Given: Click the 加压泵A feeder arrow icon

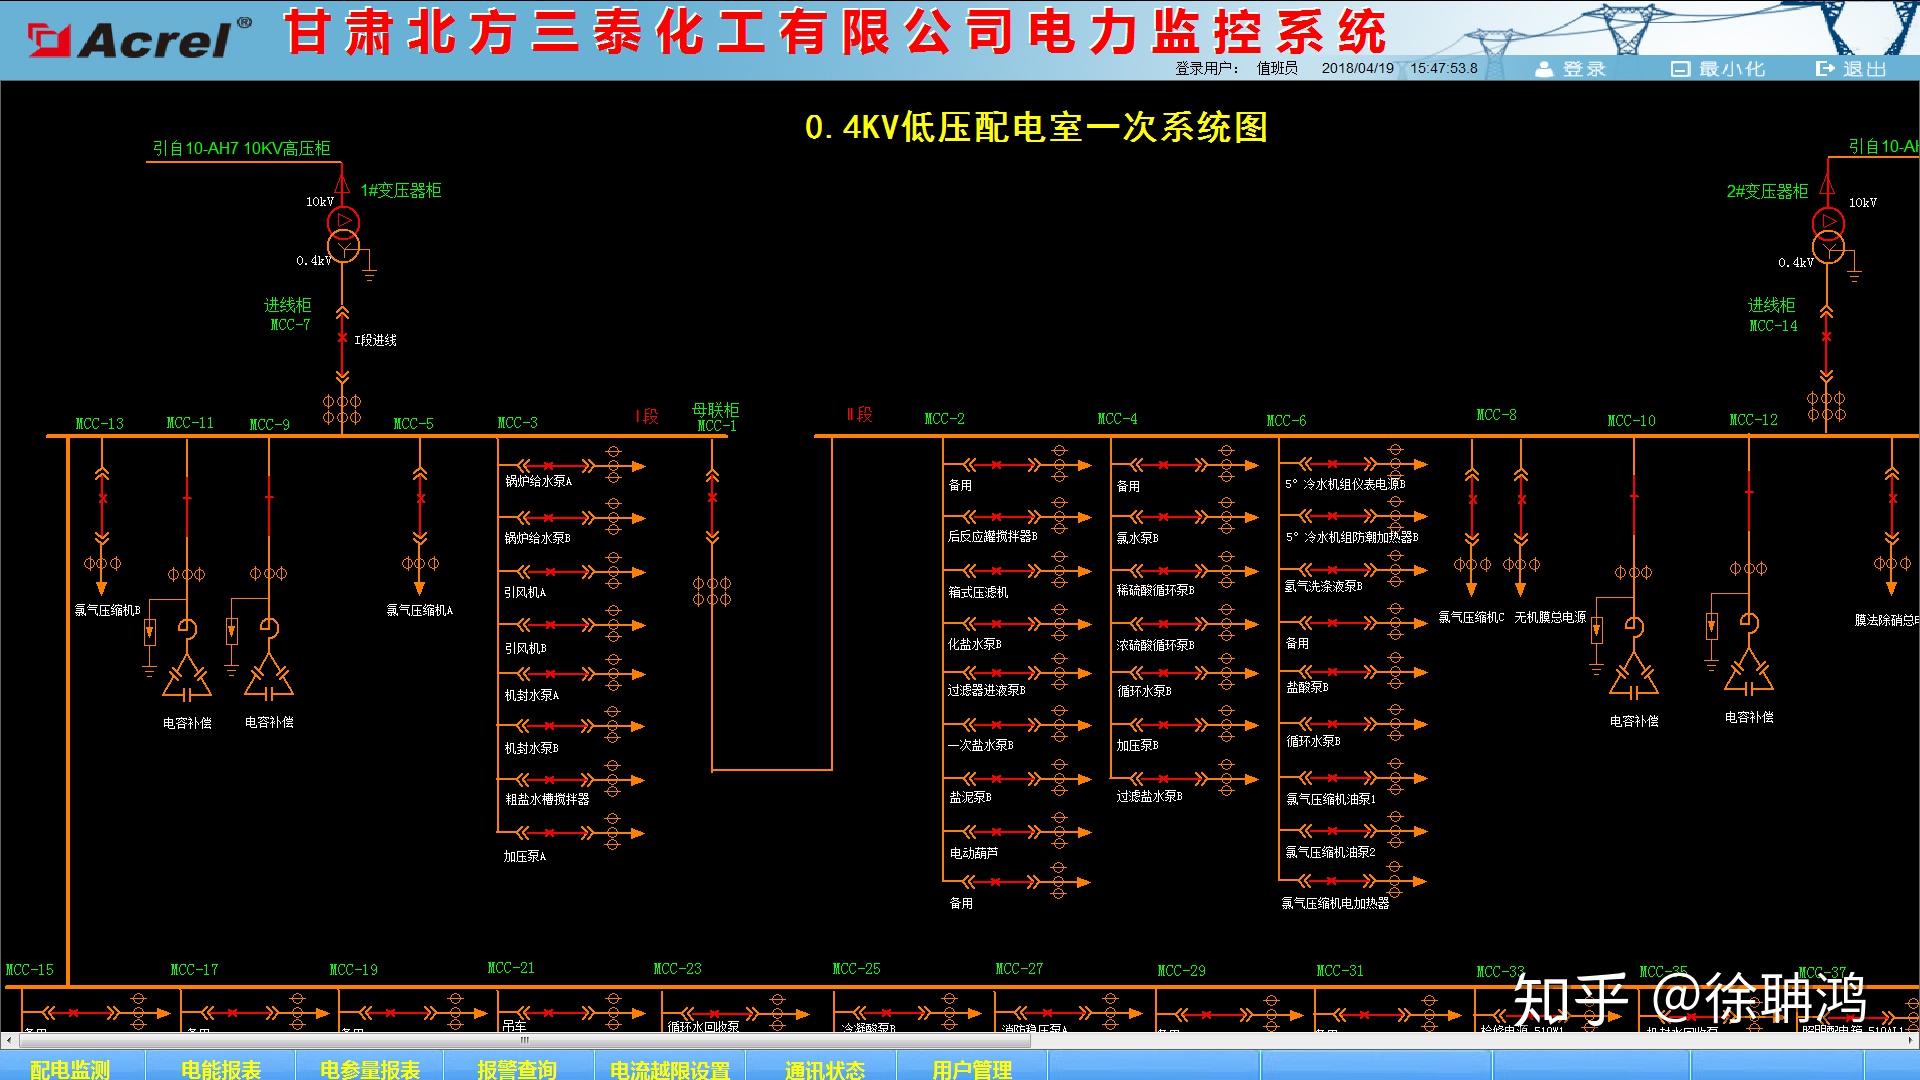Looking at the screenshot, I should (x=635, y=831).
